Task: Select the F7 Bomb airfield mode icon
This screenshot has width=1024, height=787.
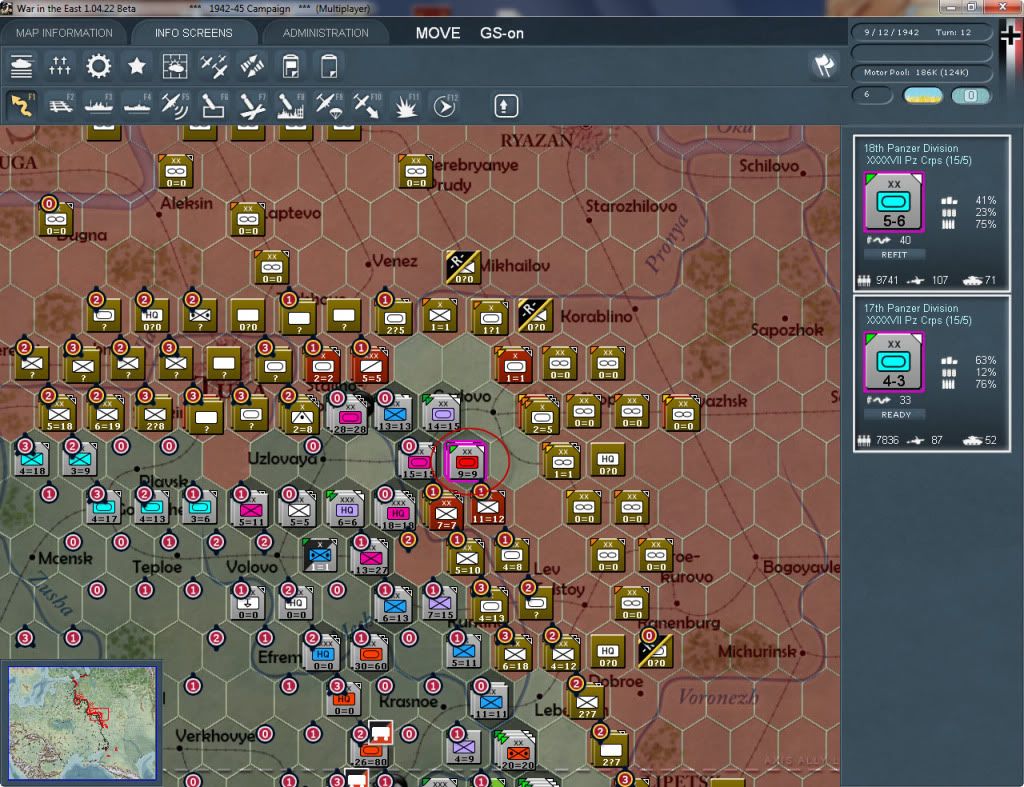Action: [252, 105]
